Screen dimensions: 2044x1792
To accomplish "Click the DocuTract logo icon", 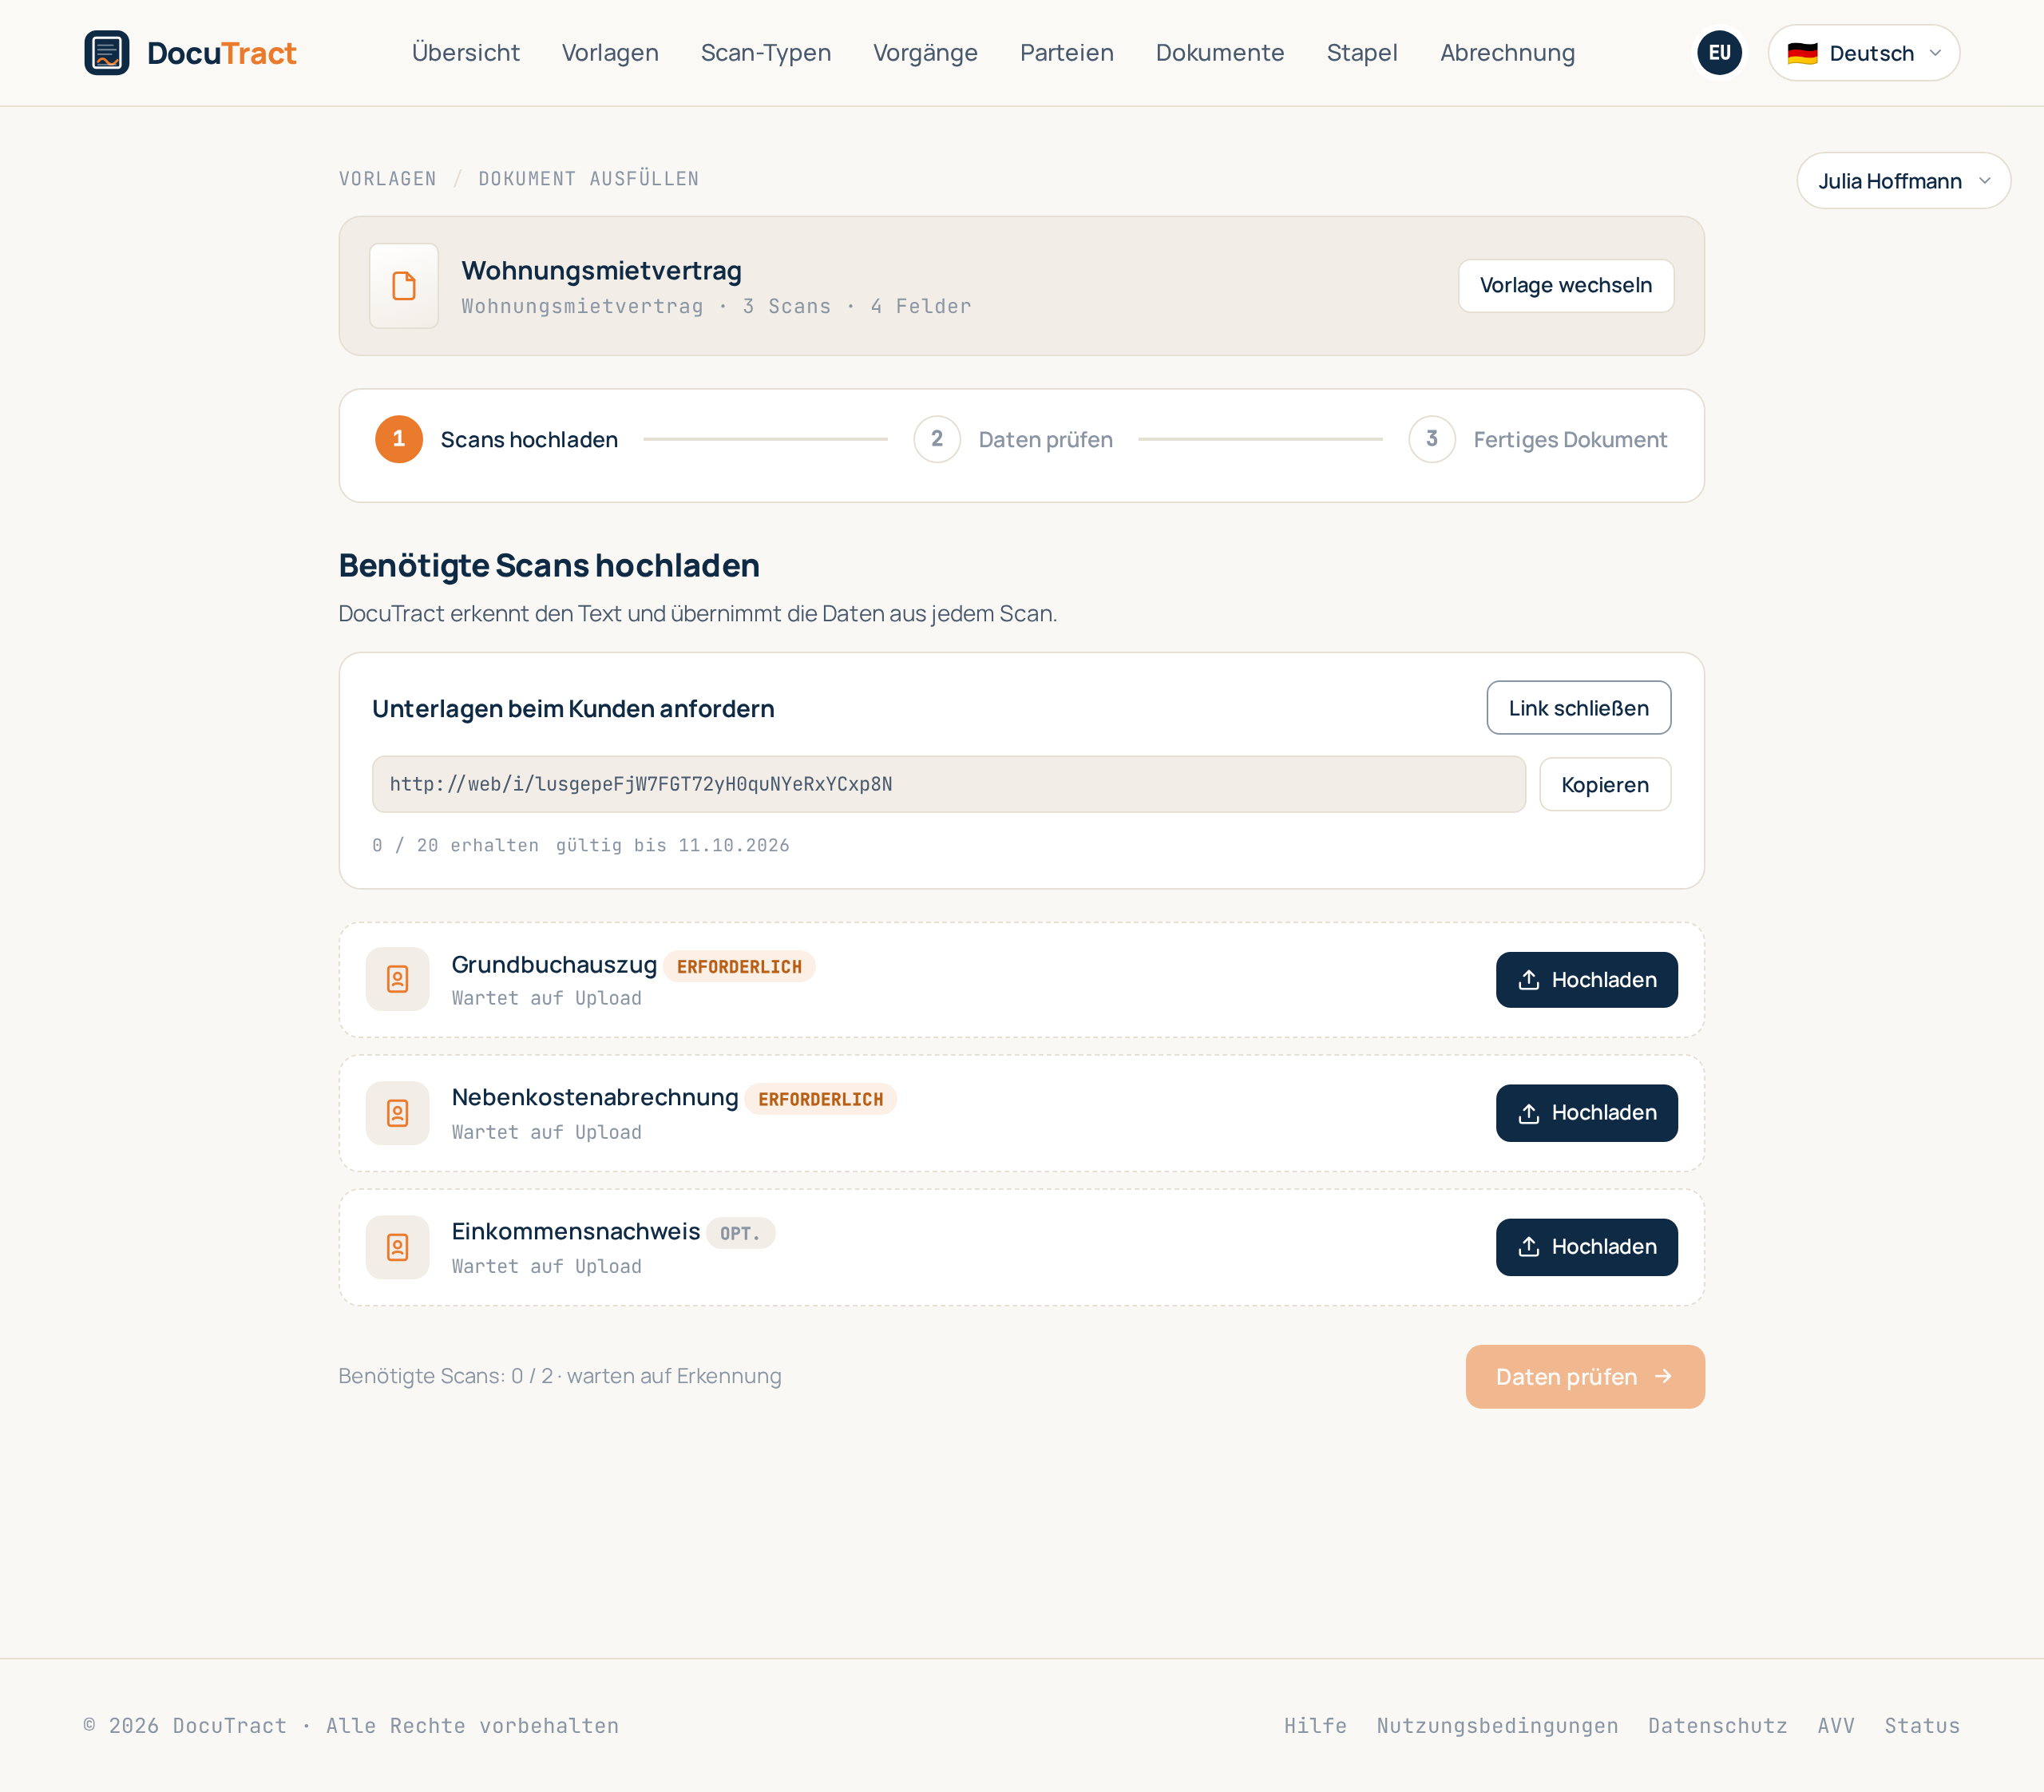I will click(x=107, y=53).
